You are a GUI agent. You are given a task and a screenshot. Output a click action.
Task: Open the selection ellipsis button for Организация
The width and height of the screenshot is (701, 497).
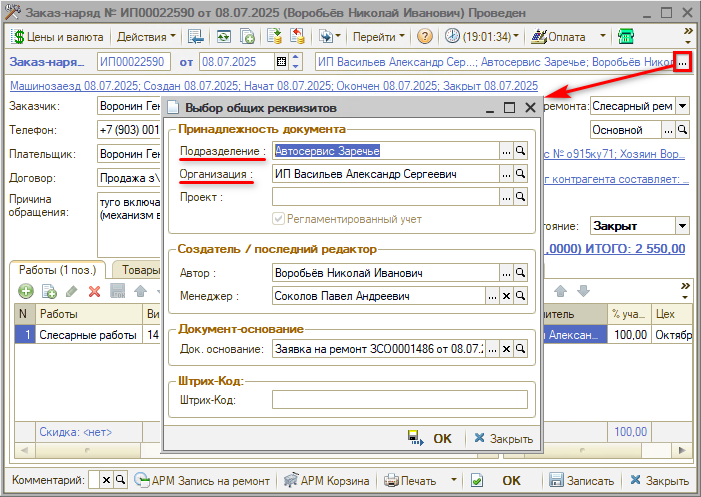(x=506, y=174)
